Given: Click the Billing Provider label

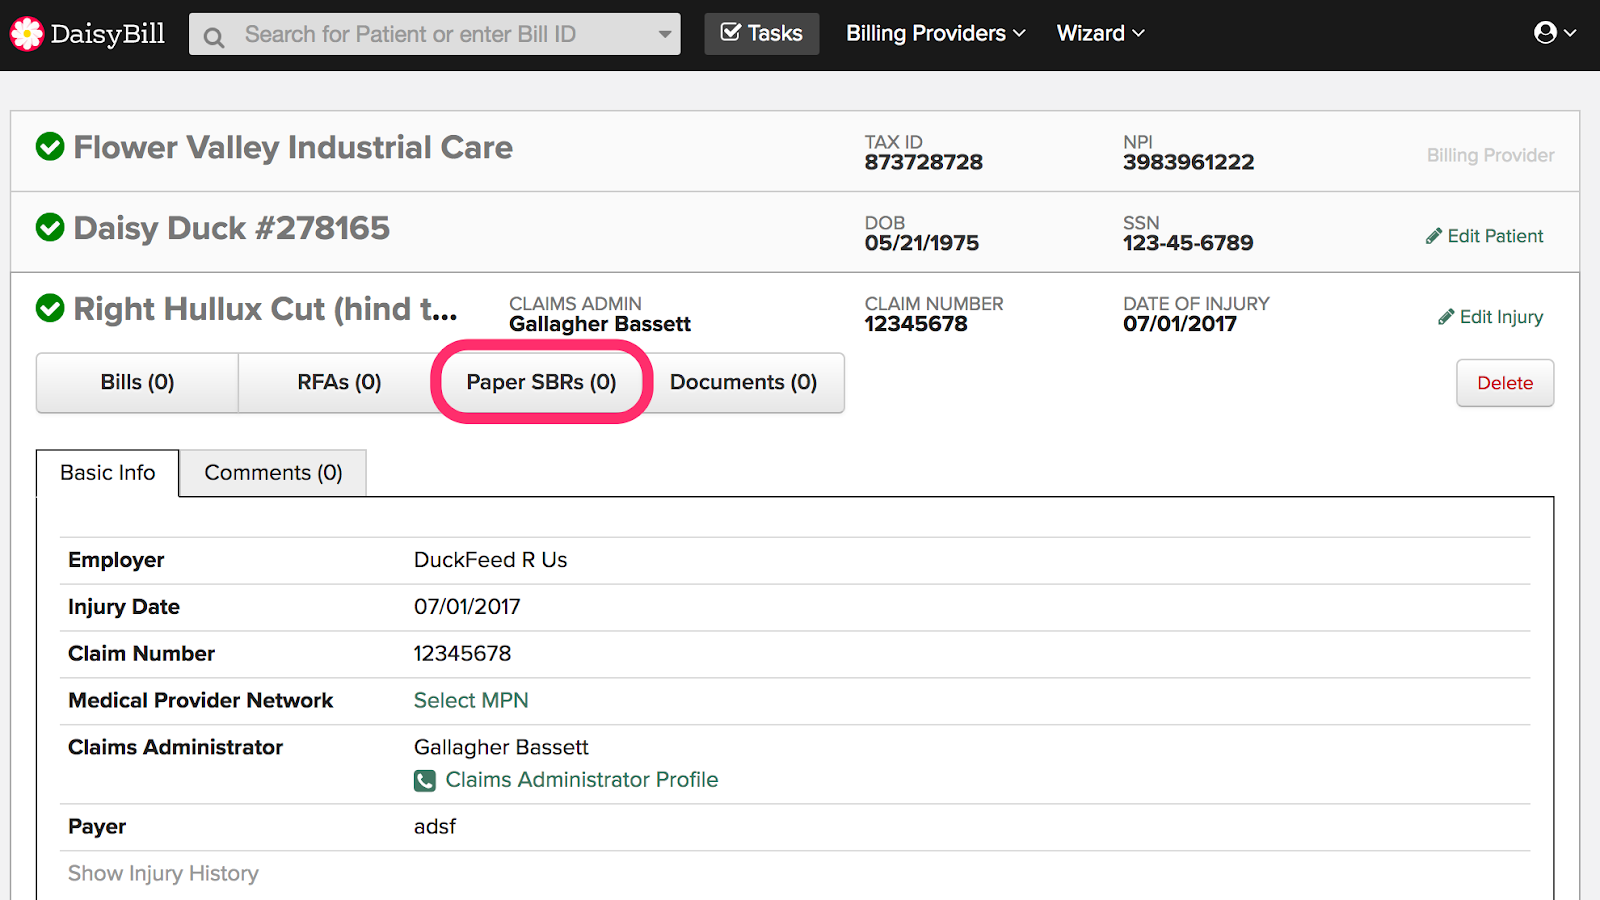Looking at the screenshot, I should click(x=1490, y=155).
